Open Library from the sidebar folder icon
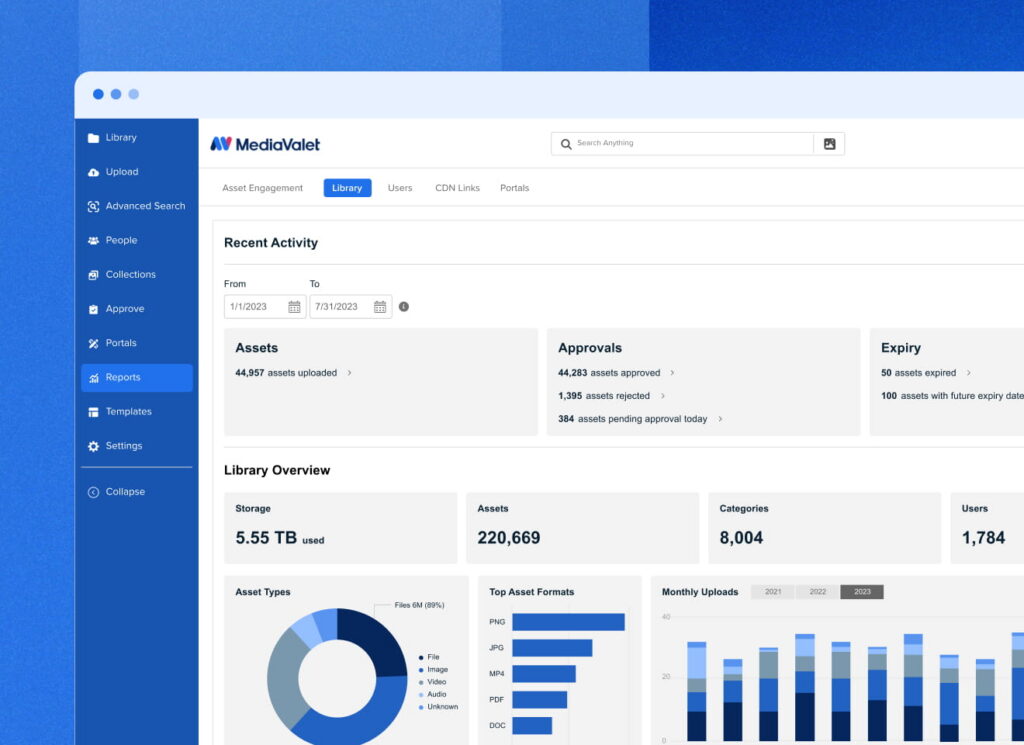Screen dimensions: 1024x745 click(x=93, y=138)
